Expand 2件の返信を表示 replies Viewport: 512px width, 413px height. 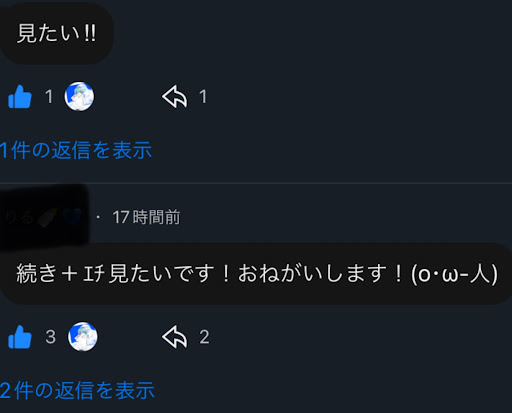click(77, 390)
